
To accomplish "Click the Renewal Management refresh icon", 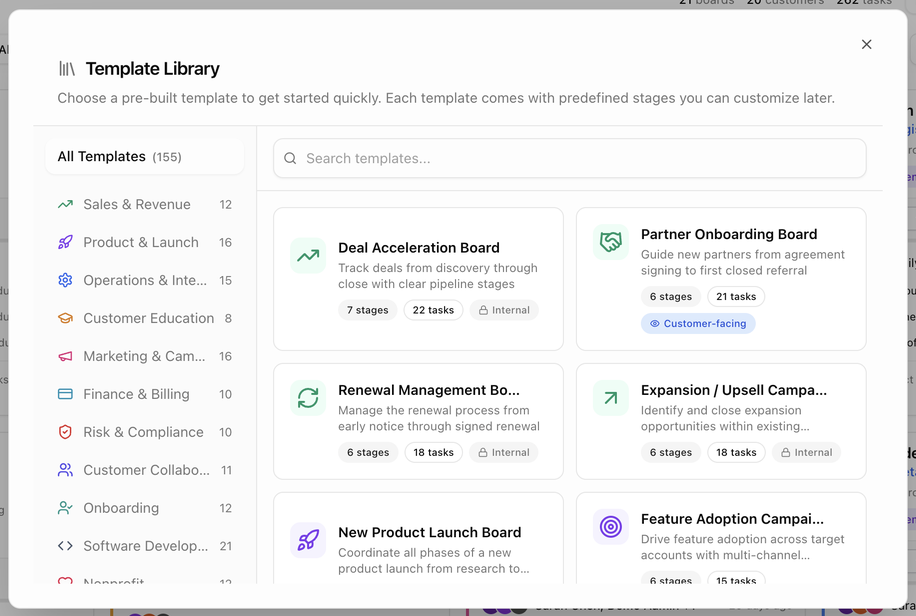I will [308, 398].
